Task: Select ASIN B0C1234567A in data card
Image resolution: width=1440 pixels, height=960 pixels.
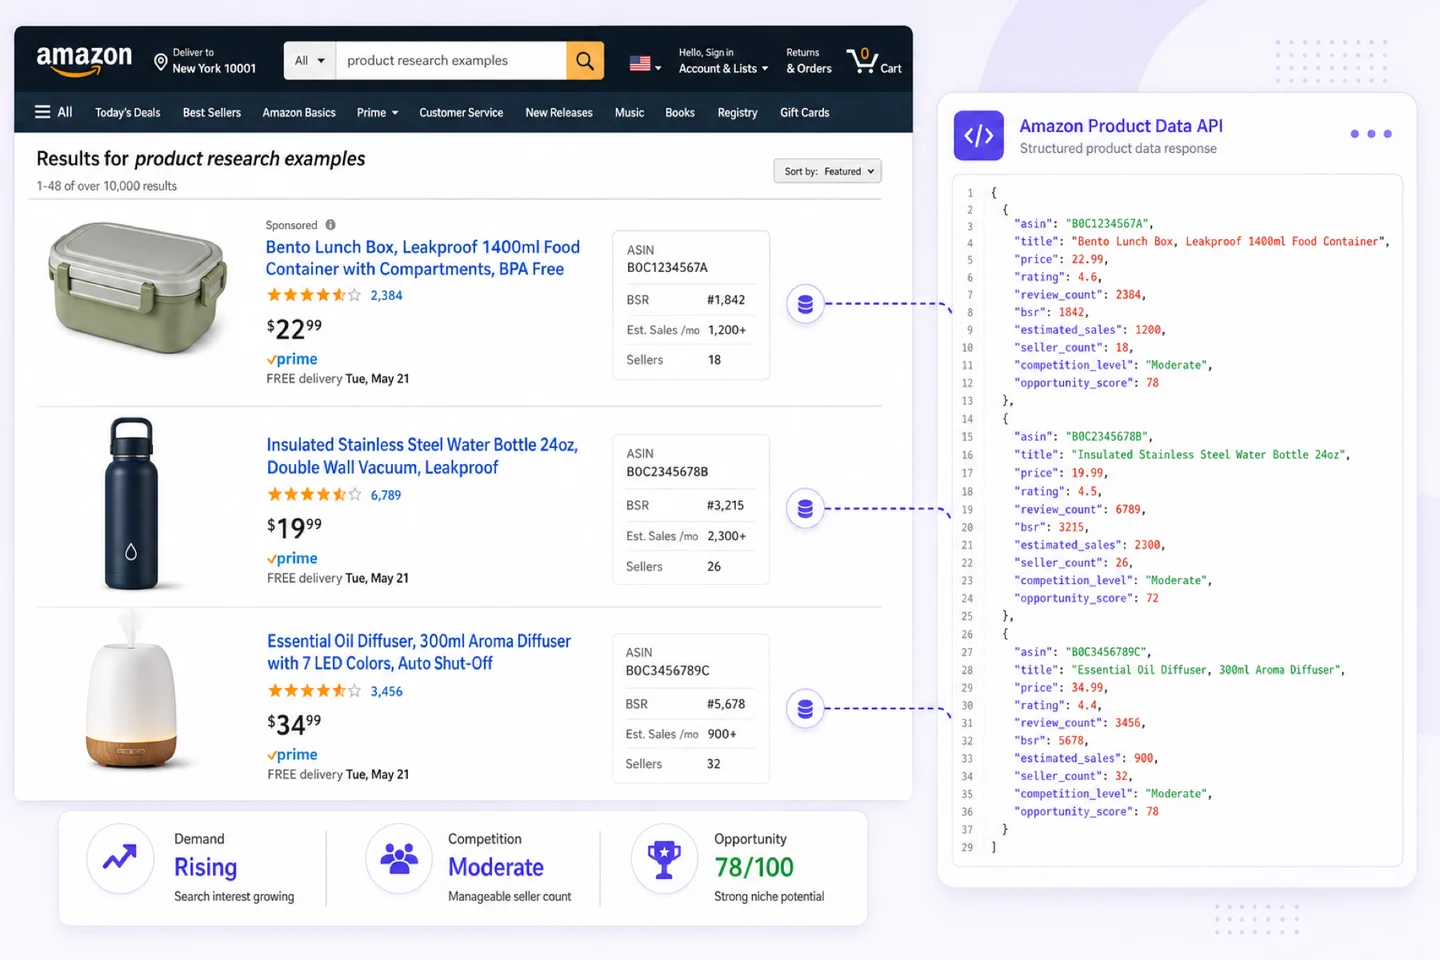Action: pyautogui.click(x=667, y=268)
